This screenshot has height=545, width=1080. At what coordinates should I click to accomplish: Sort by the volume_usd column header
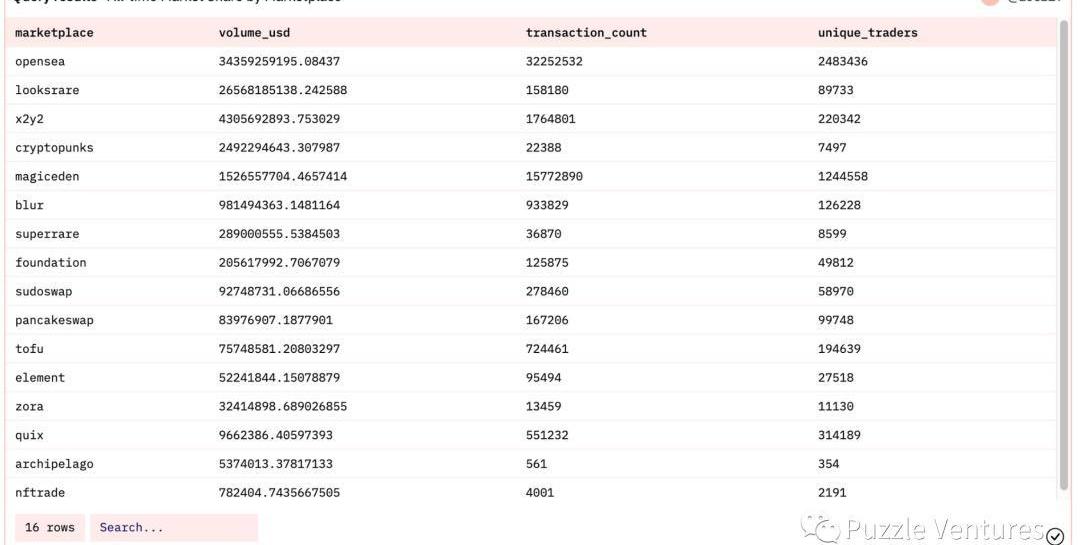(x=253, y=33)
